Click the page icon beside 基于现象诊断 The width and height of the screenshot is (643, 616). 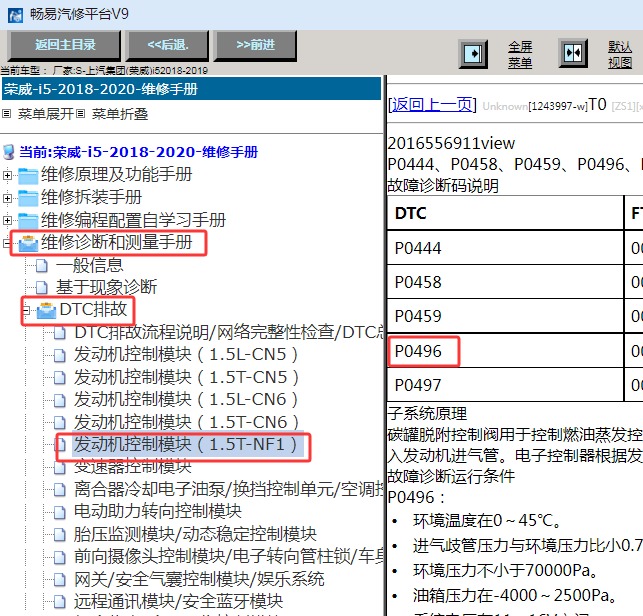[x=41, y=288]
